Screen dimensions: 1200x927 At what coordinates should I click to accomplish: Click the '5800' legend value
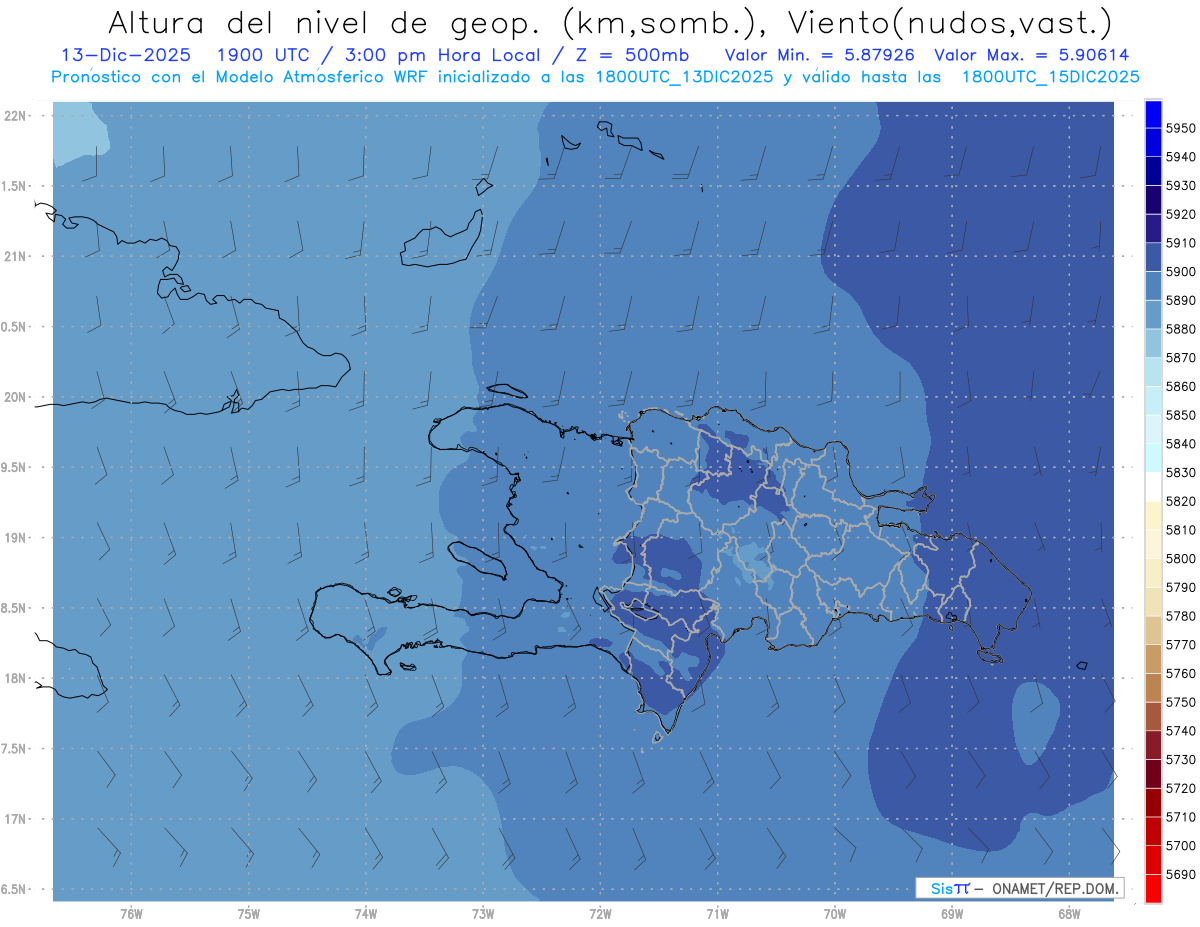tap(1181, 559)
